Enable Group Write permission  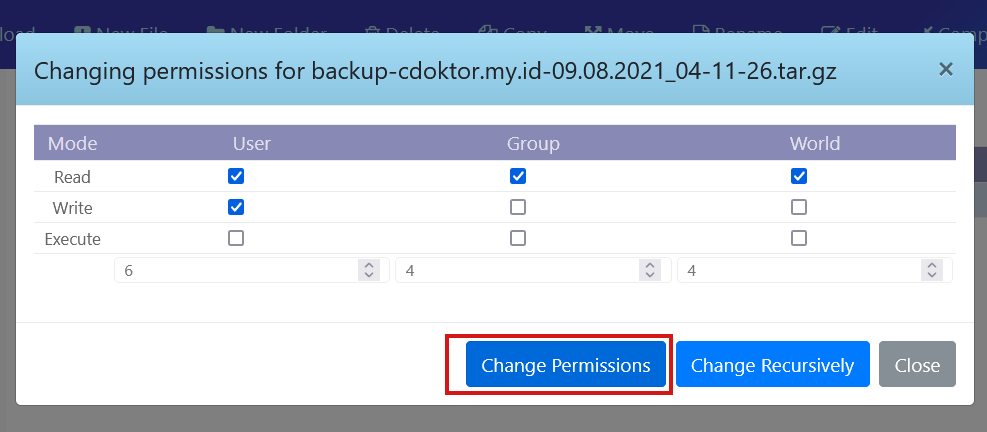[518, 208]
